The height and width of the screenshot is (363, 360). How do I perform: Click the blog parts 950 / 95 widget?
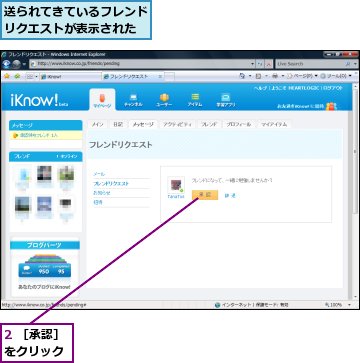(x=45, y=267)
